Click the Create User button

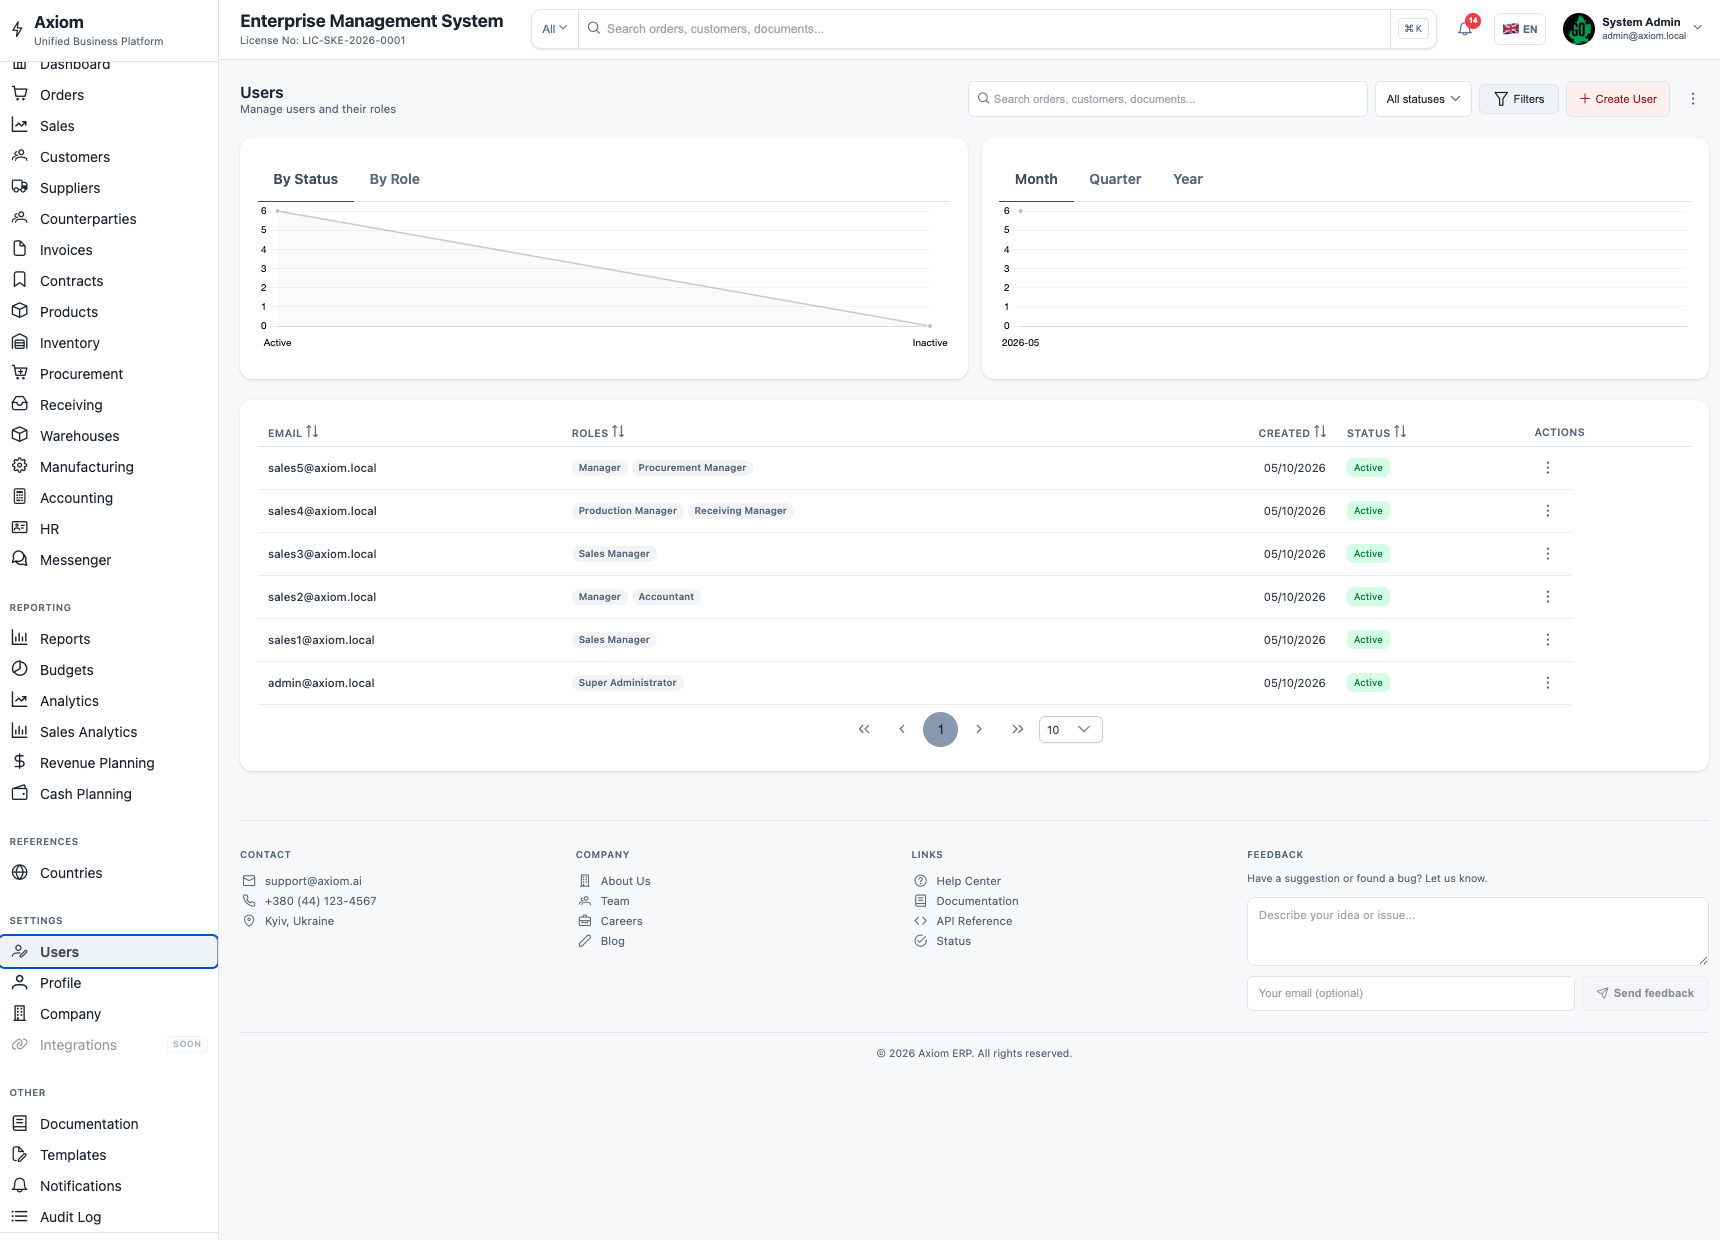1618,99
